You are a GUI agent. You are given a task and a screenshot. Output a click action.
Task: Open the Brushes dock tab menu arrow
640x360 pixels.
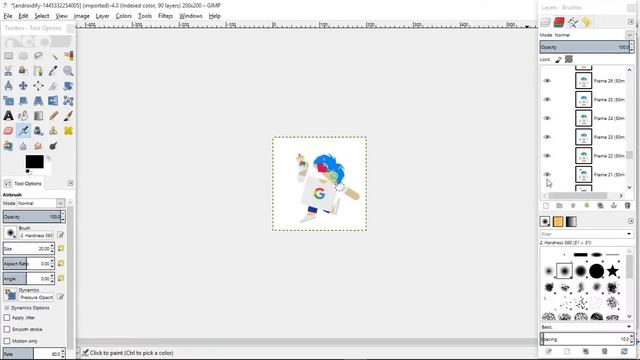tap(631, 221)
